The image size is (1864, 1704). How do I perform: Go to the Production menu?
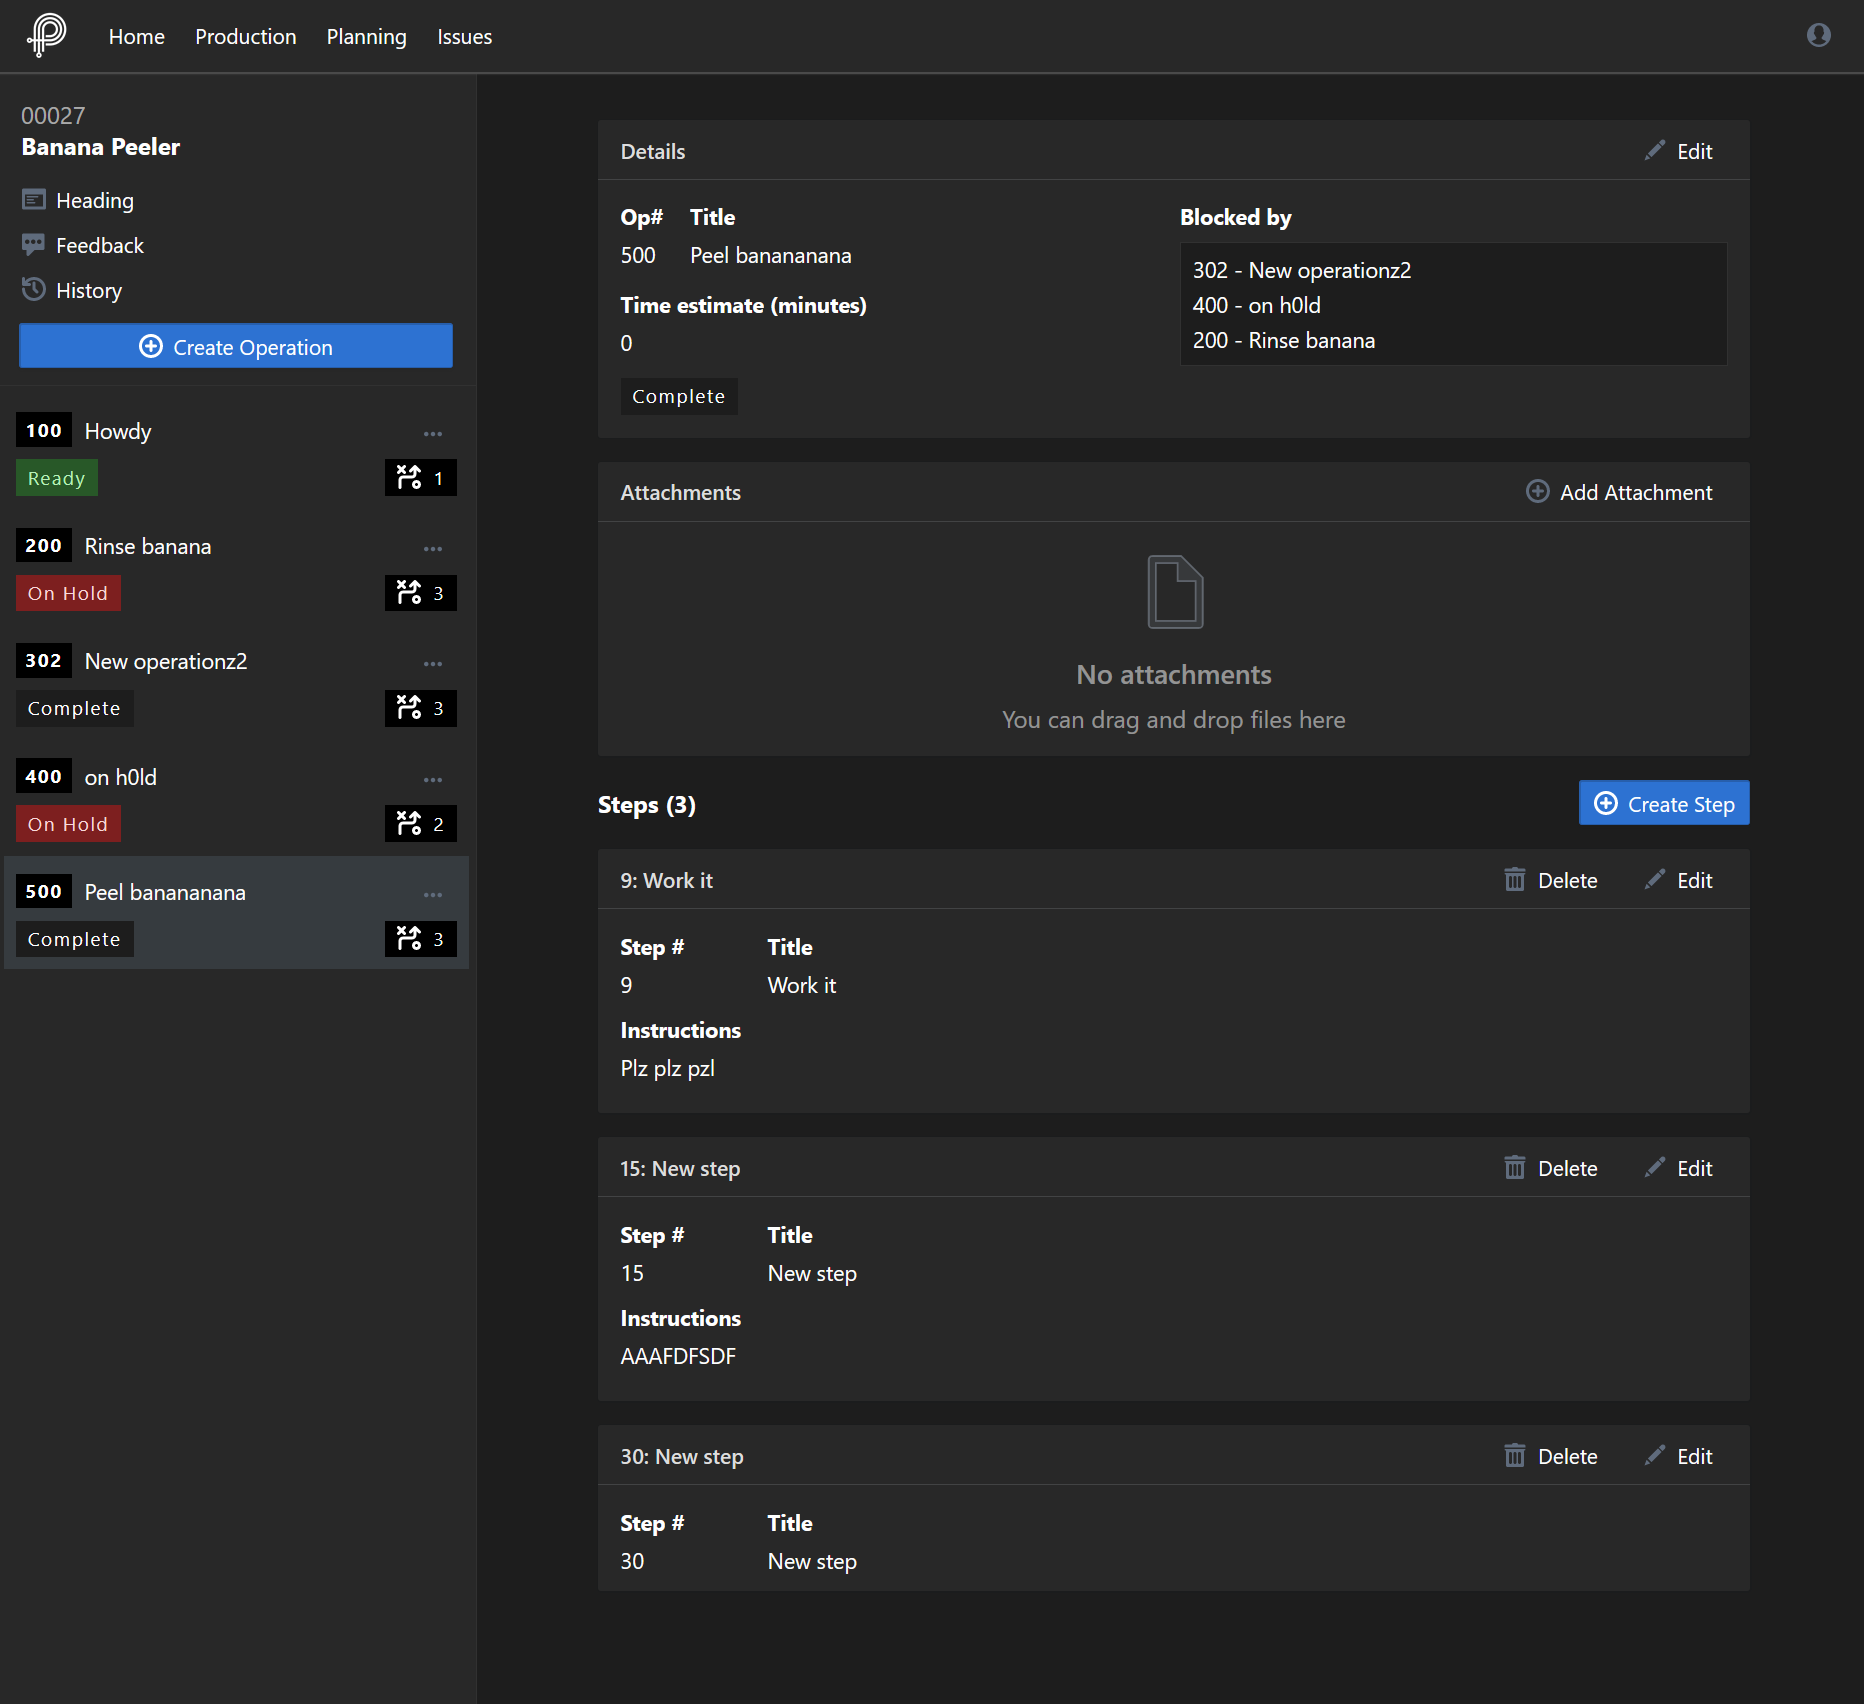(x=245, y=37)
